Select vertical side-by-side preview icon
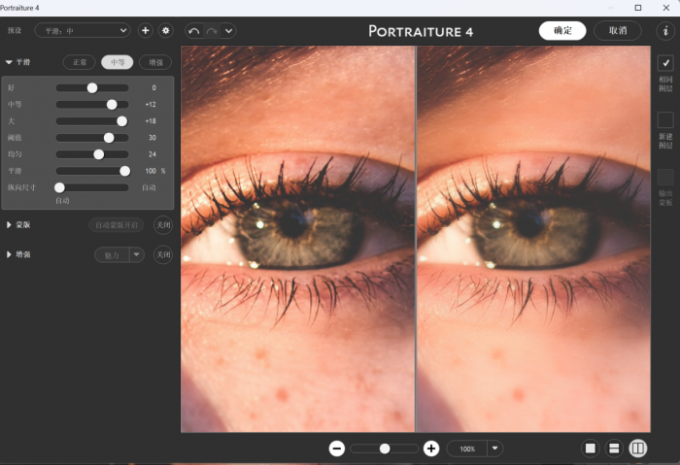This screenshot has width=680, height=465. [x=638, y=449]
